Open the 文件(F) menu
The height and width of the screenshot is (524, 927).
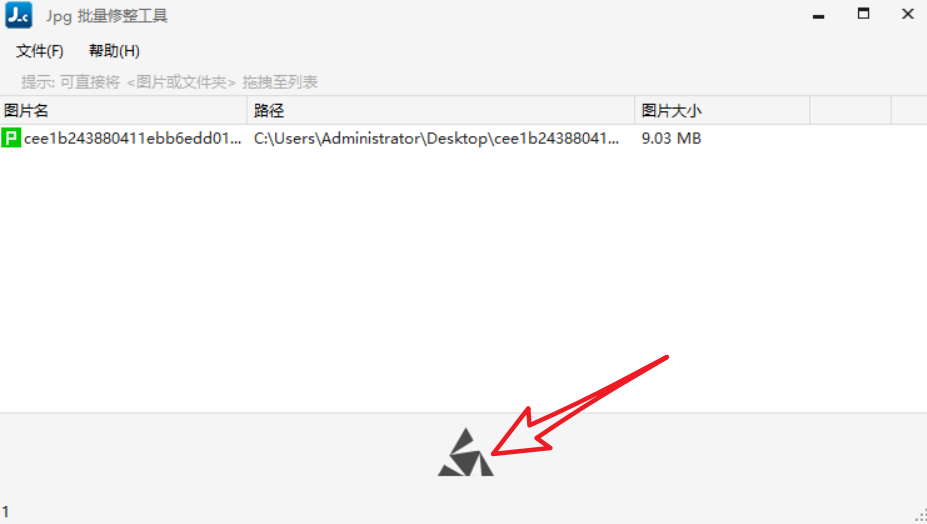(x=40, y=51)
